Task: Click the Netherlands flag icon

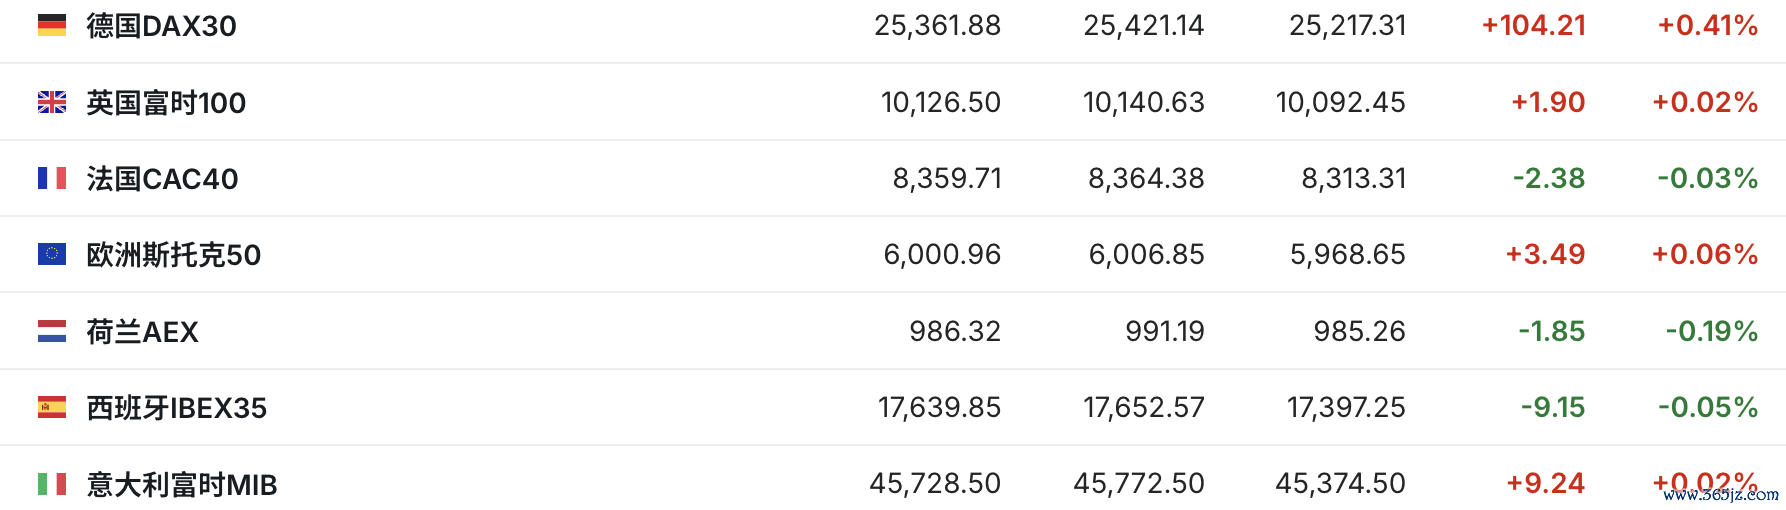Action: click(x=52, y=331)
